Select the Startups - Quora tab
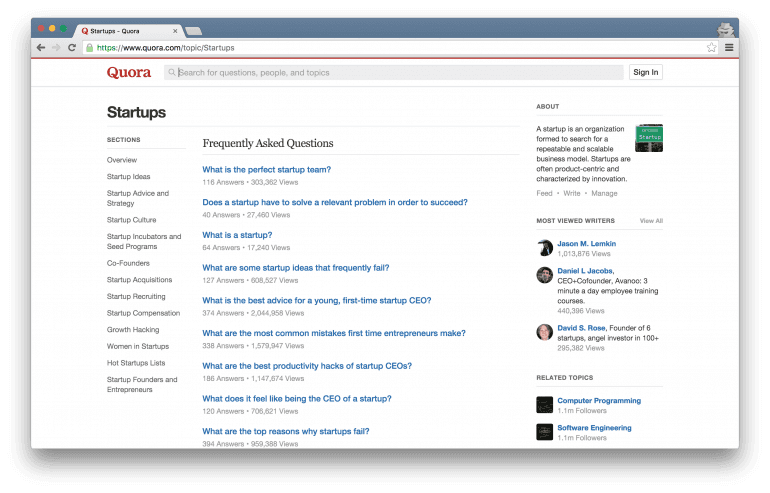 (129, 31)
